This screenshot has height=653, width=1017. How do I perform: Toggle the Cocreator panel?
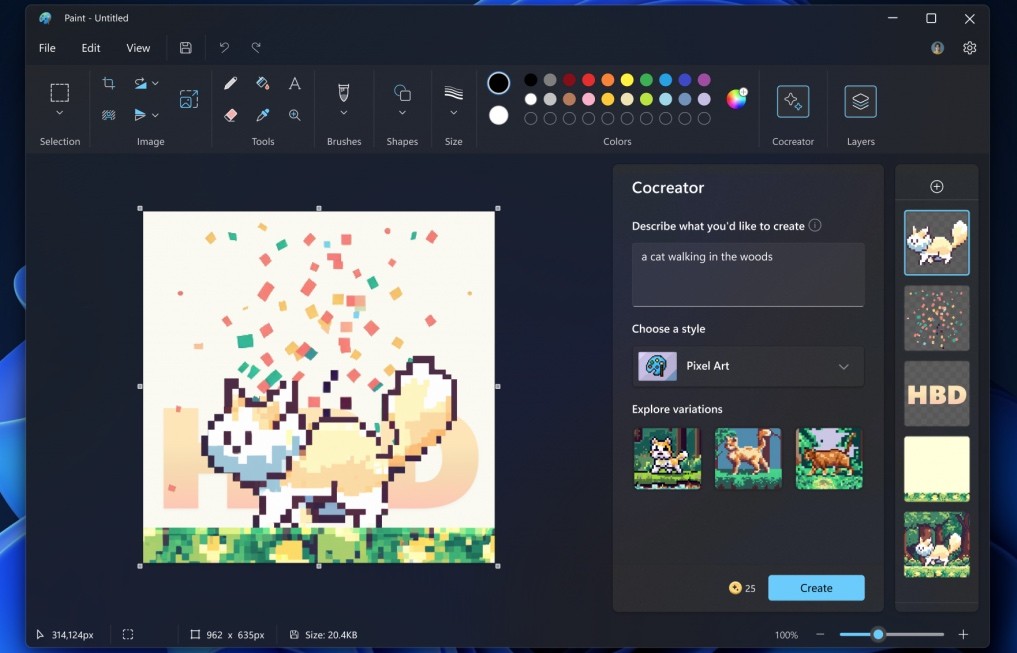point(793,101)
